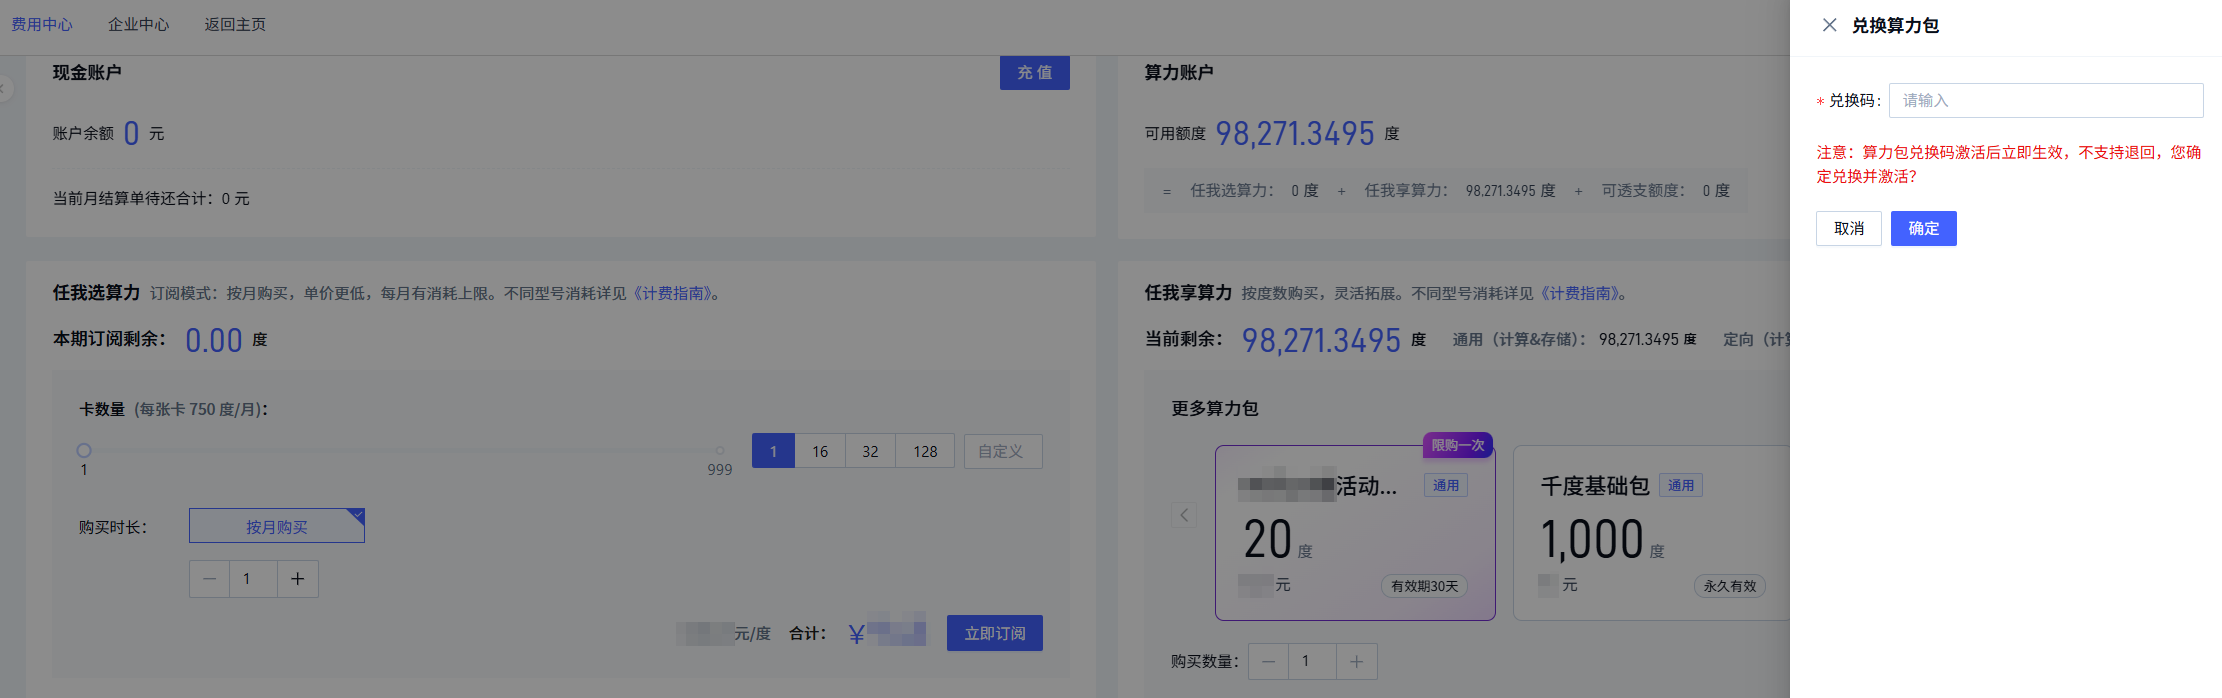Image resolution: width=2222 pixels, height=698 pixels.
Task: Confirm redemption with 确定 button
Action: (x=1923, y=228)
